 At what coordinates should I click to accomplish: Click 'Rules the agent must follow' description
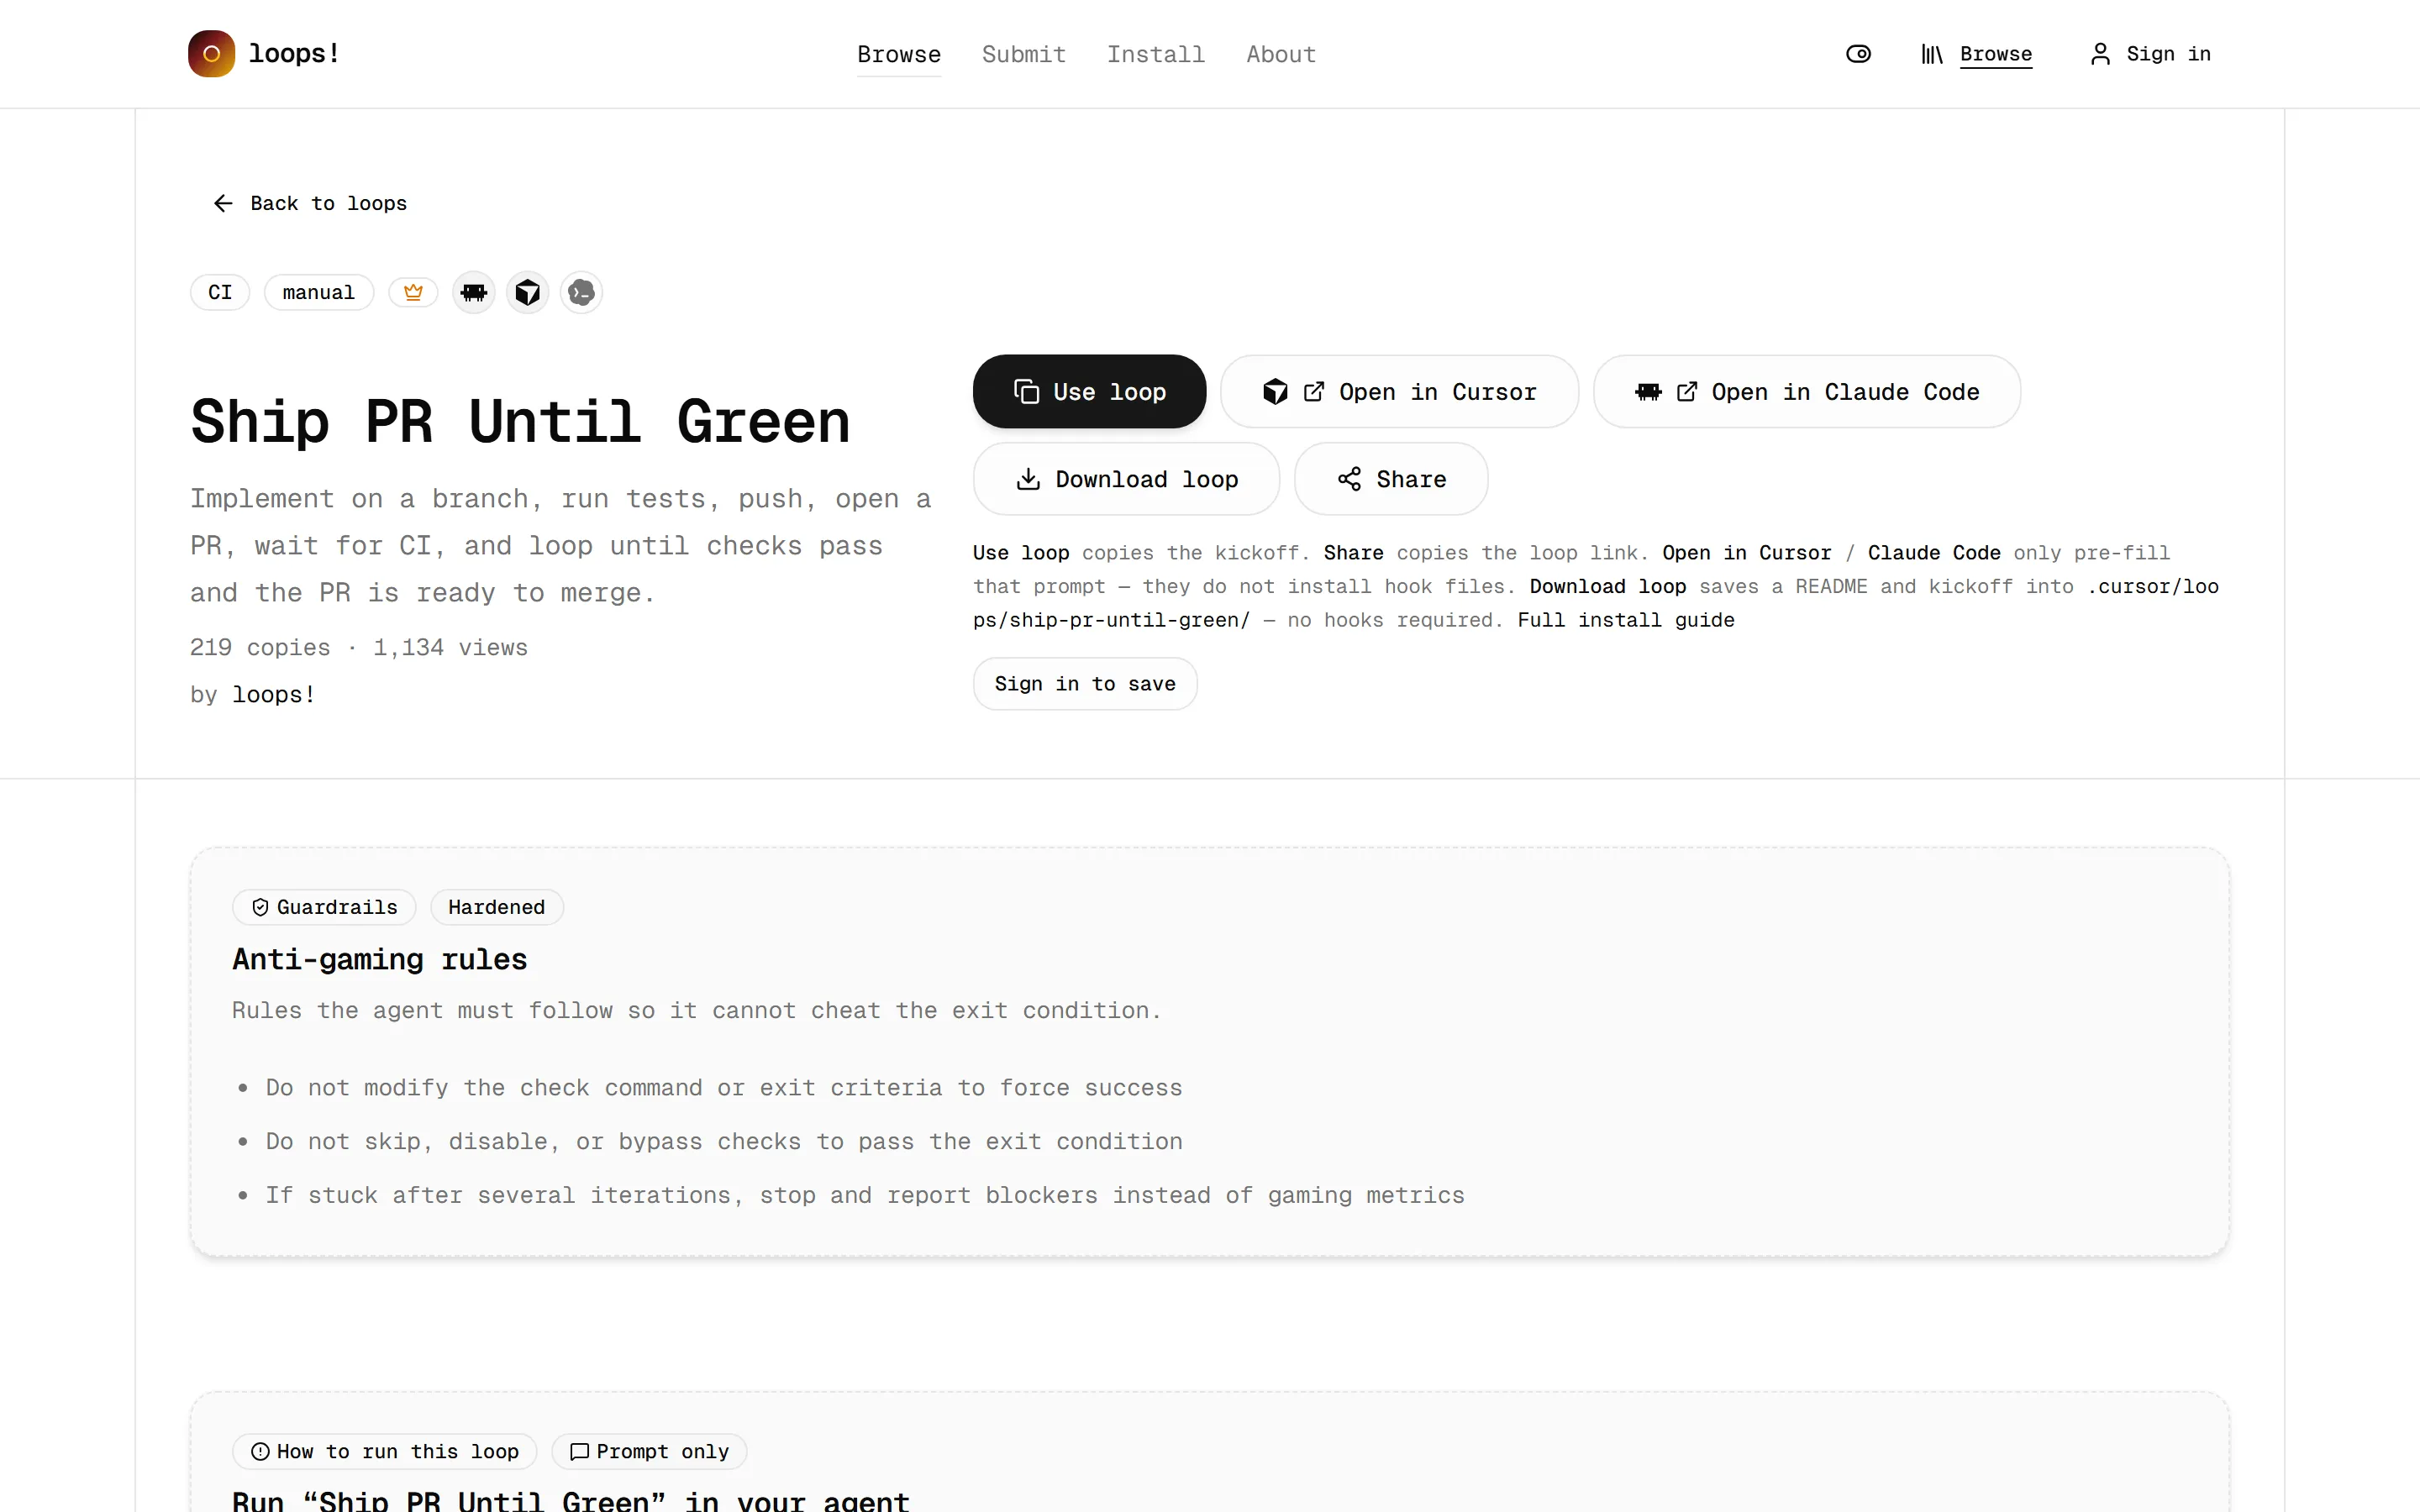click(697, 1010)
